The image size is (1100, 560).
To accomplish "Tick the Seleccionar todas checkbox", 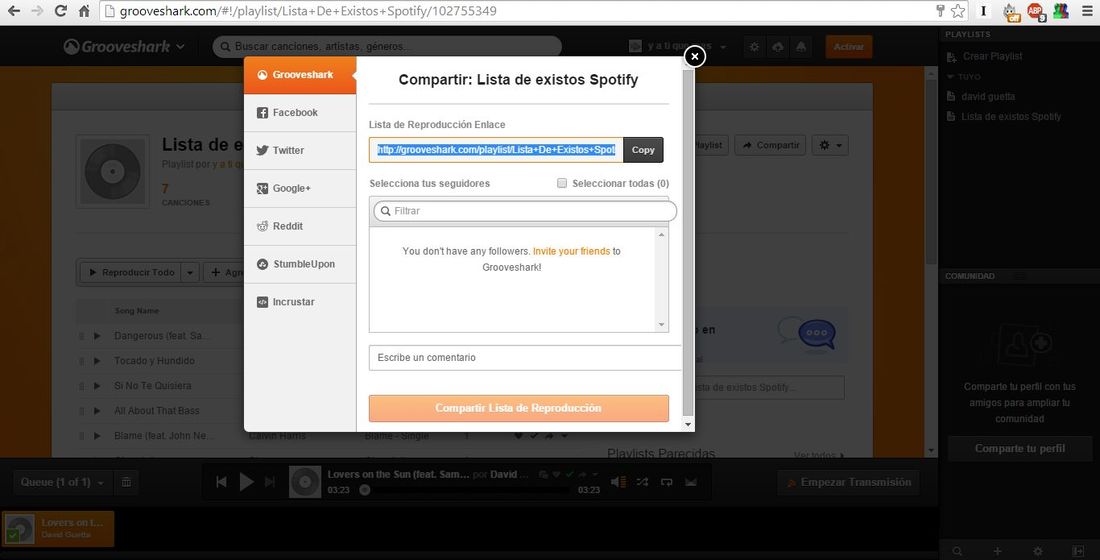I will 562,183.
